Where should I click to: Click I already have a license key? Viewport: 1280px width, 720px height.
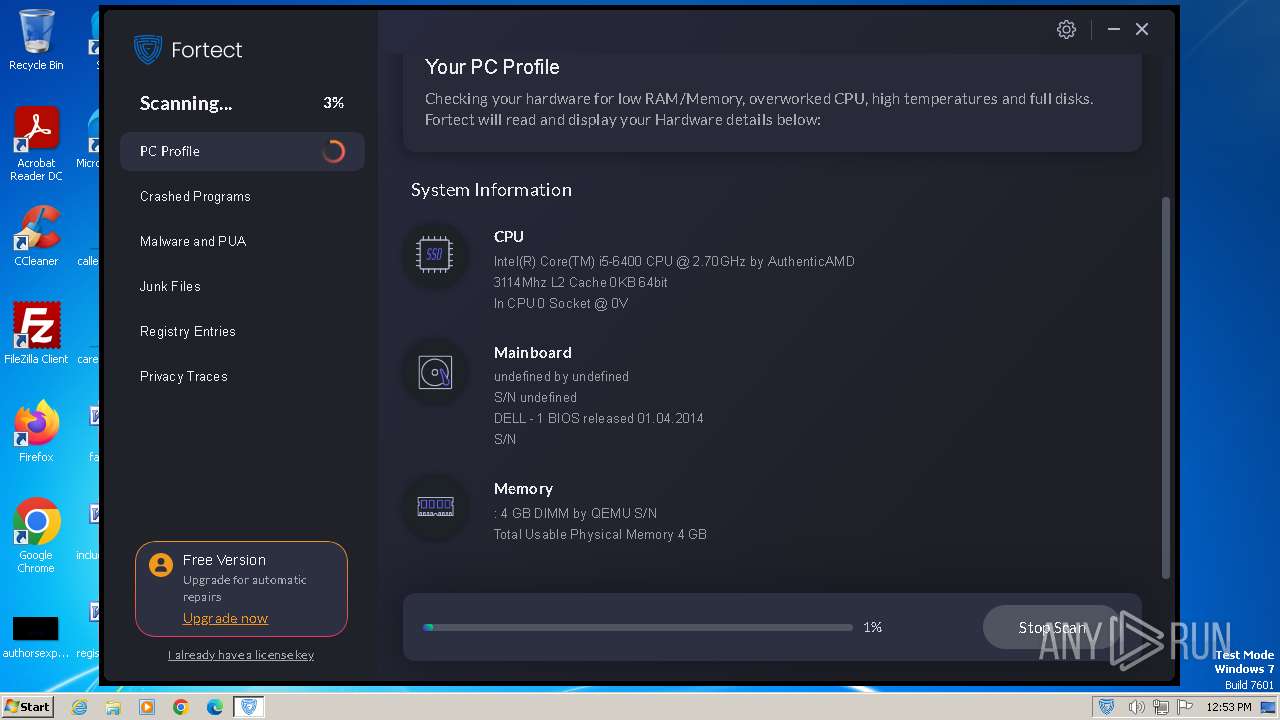(241, 655)
